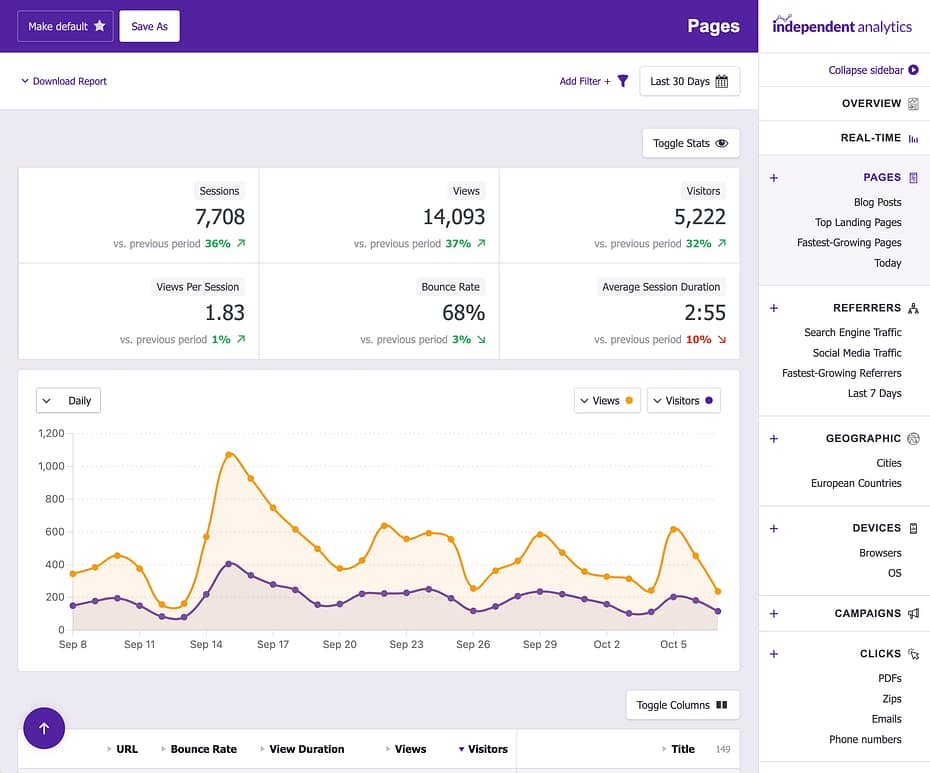Open the Daily interval dropdown

pos(68,401)
